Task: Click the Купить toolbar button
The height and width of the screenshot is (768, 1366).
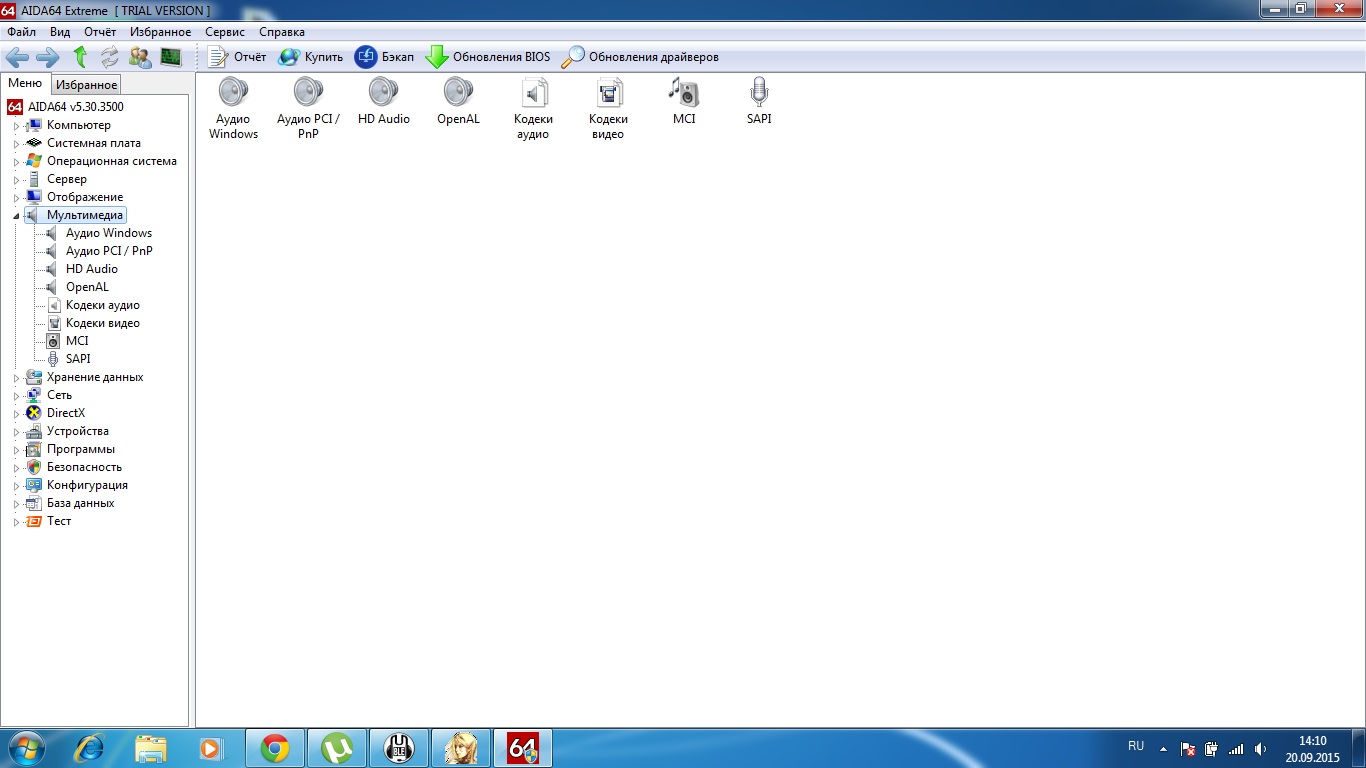Action: (x=310, y=57)
